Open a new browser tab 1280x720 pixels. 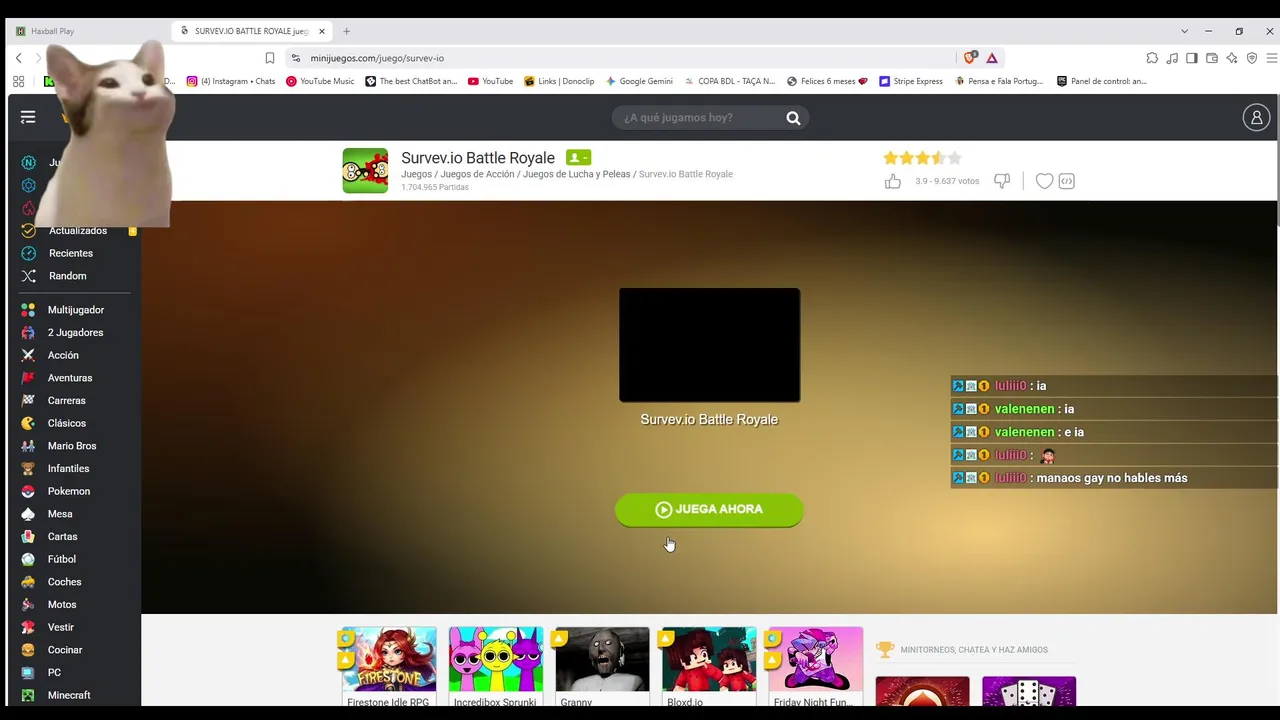[x=346, y=31]
